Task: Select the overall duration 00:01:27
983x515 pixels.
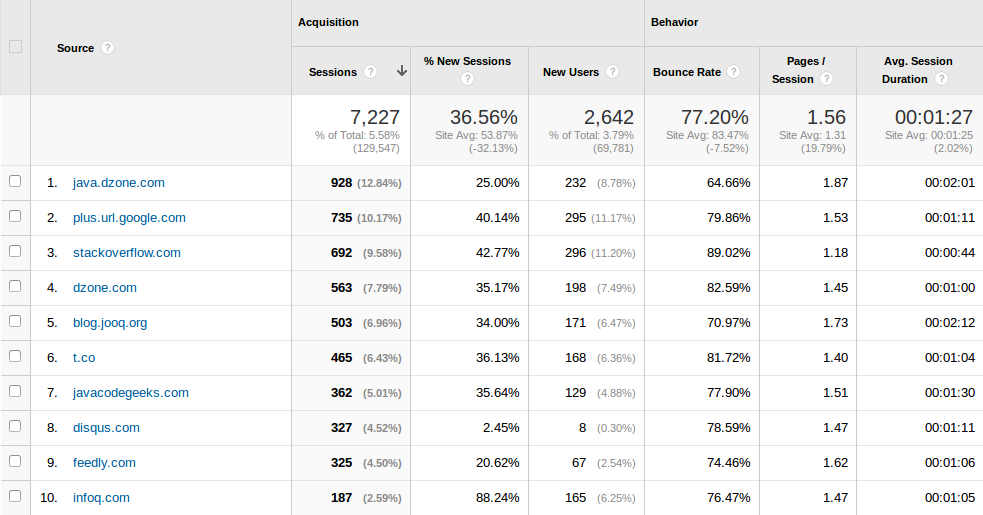Action: (x=934, y=117)
